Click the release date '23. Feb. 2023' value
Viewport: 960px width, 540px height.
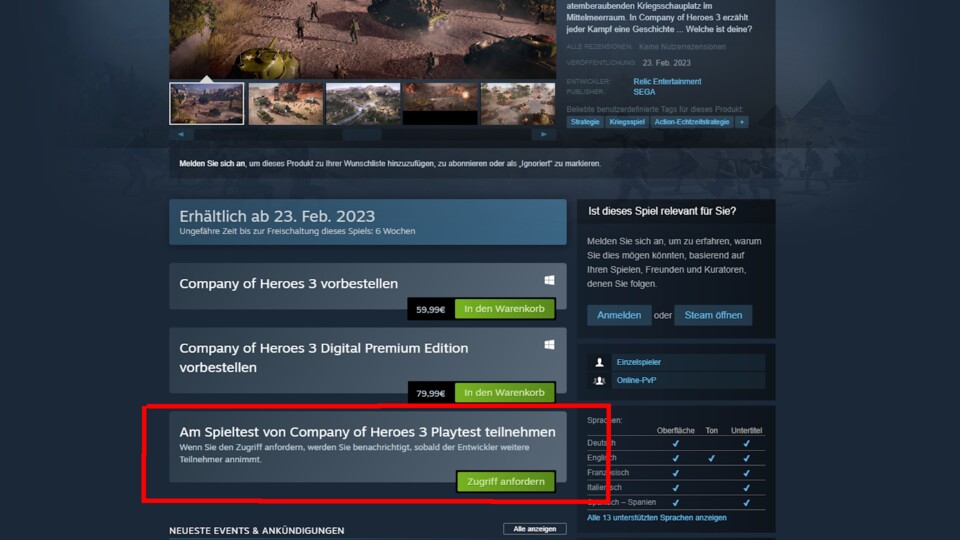pos(667,63)
